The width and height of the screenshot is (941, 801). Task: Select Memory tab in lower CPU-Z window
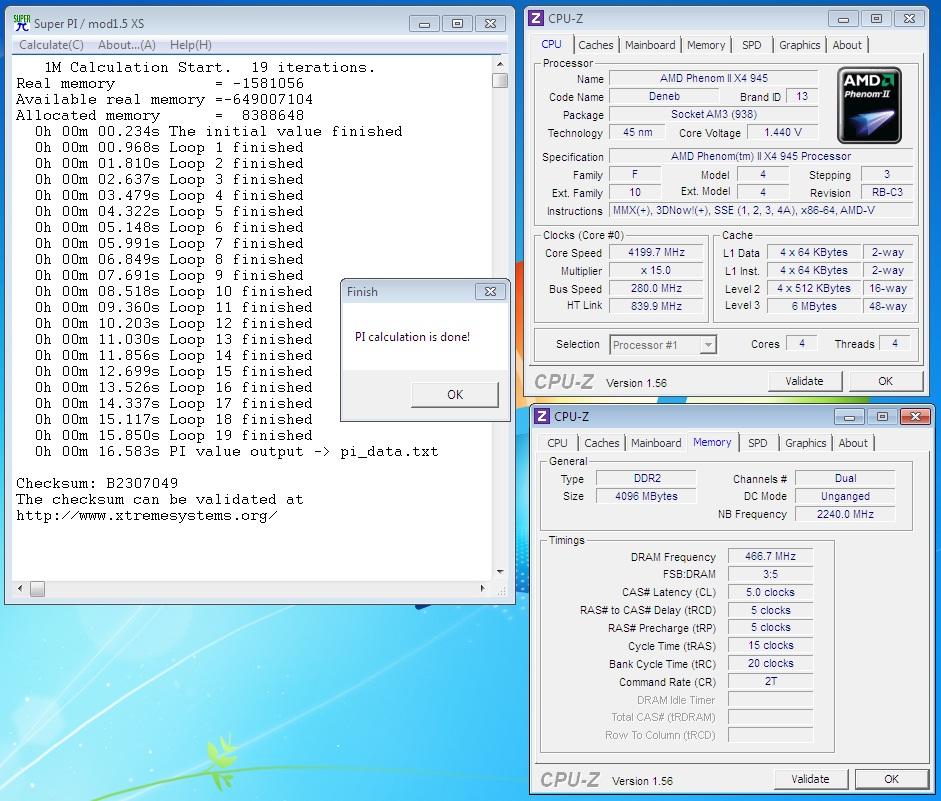(712, 442)
